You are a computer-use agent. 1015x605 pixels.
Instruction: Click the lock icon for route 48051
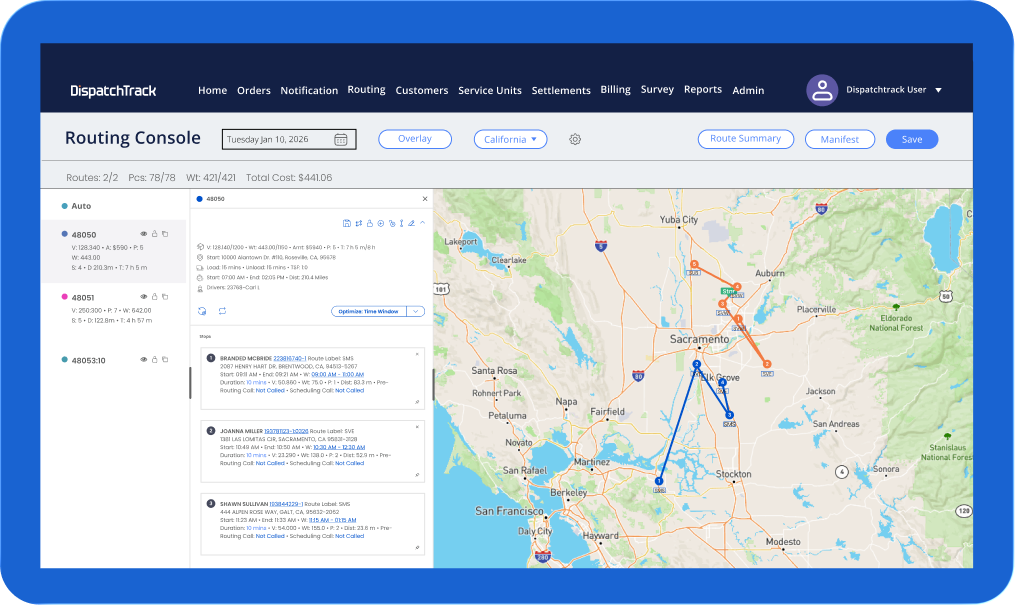pyautogui.click(x=154, y=297)
